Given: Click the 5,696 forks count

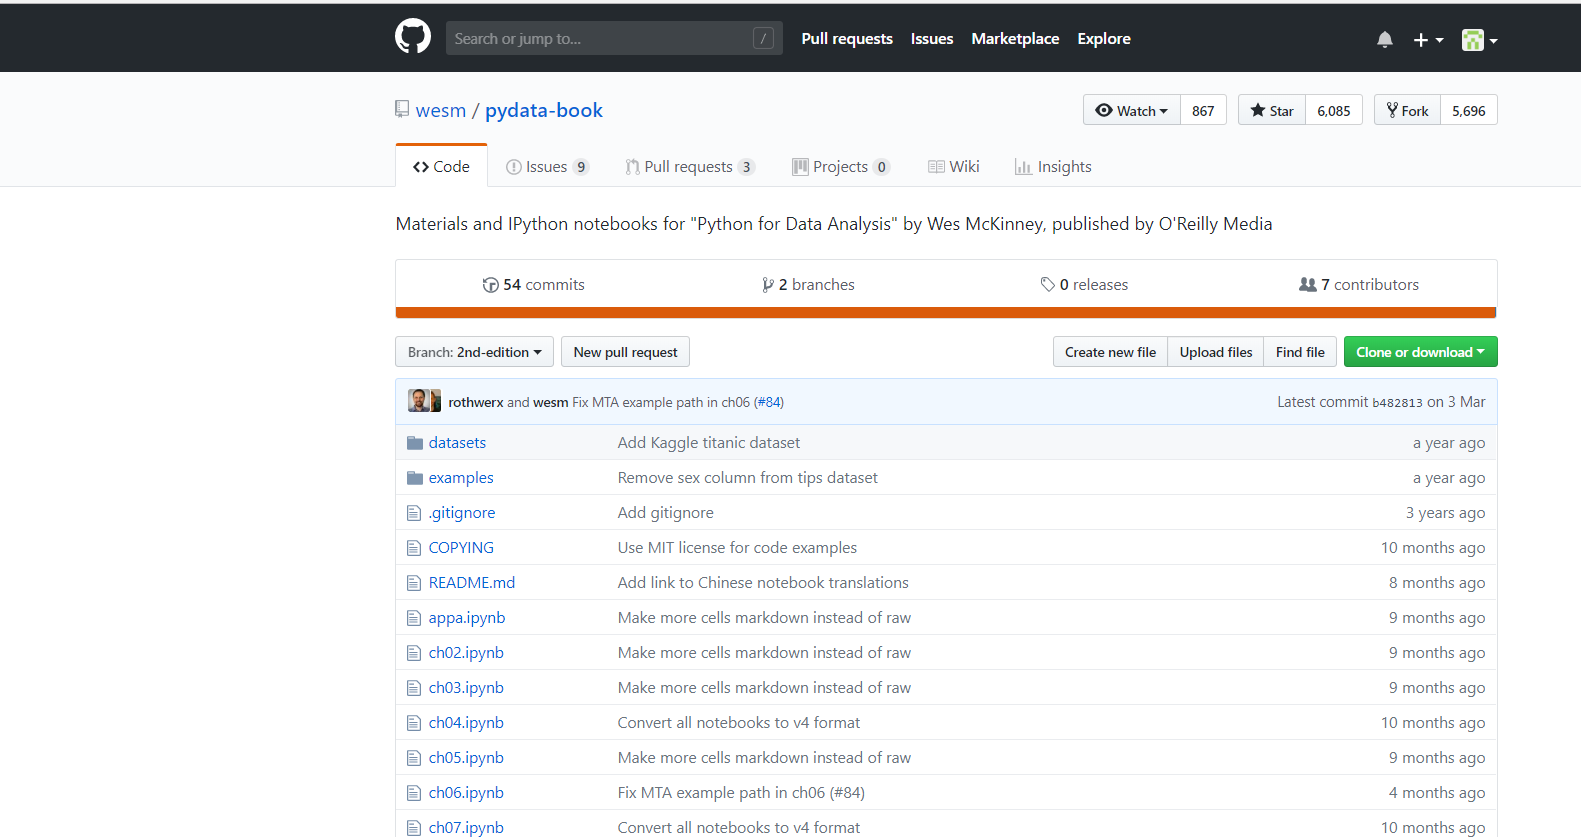Looking at the screenshot, I should pos(1469,110).
